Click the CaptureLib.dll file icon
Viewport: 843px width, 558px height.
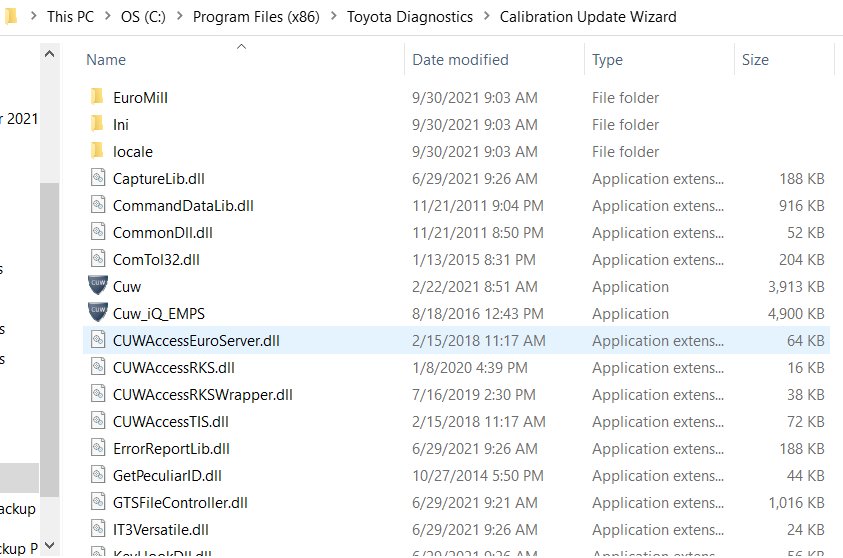click(x=98, y=177)
